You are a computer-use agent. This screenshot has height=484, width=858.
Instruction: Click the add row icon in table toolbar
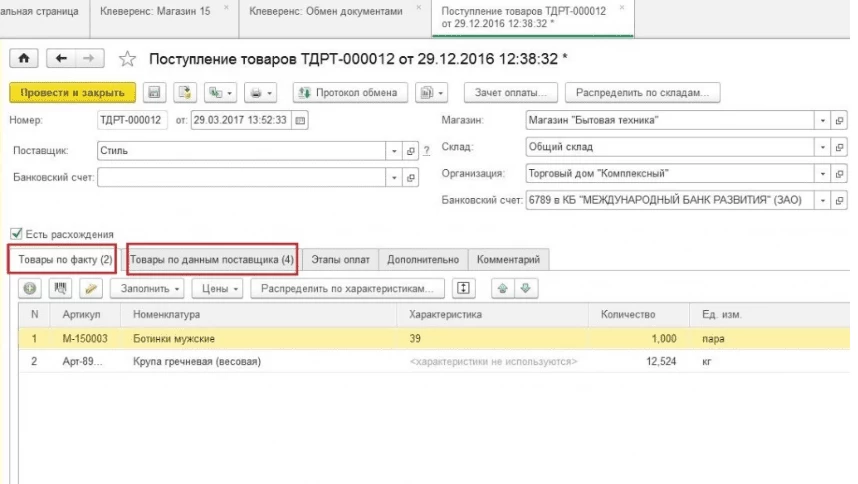click(x=31, y=288)
